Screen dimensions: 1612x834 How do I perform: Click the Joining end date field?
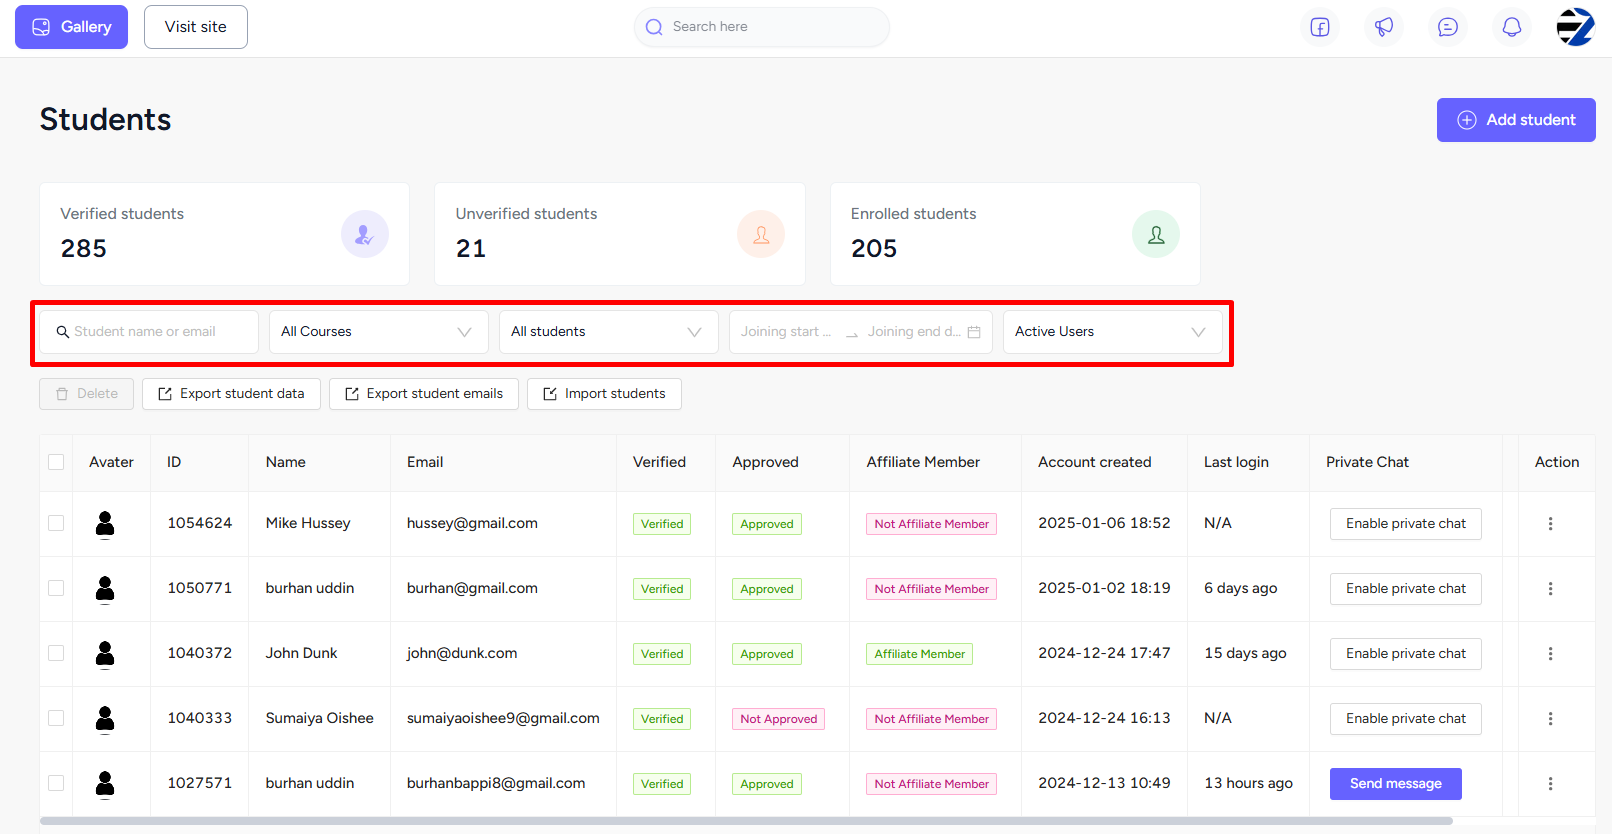914,332
